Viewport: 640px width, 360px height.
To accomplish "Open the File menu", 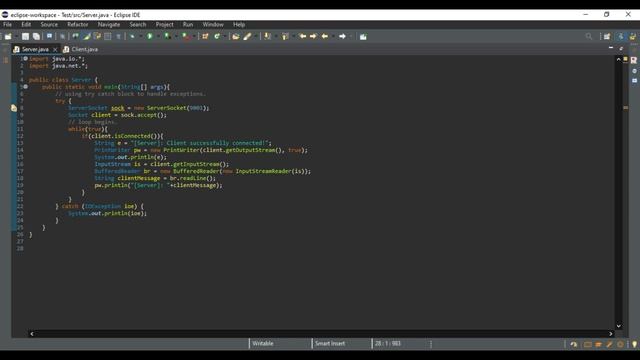I will tap(7, 25).
